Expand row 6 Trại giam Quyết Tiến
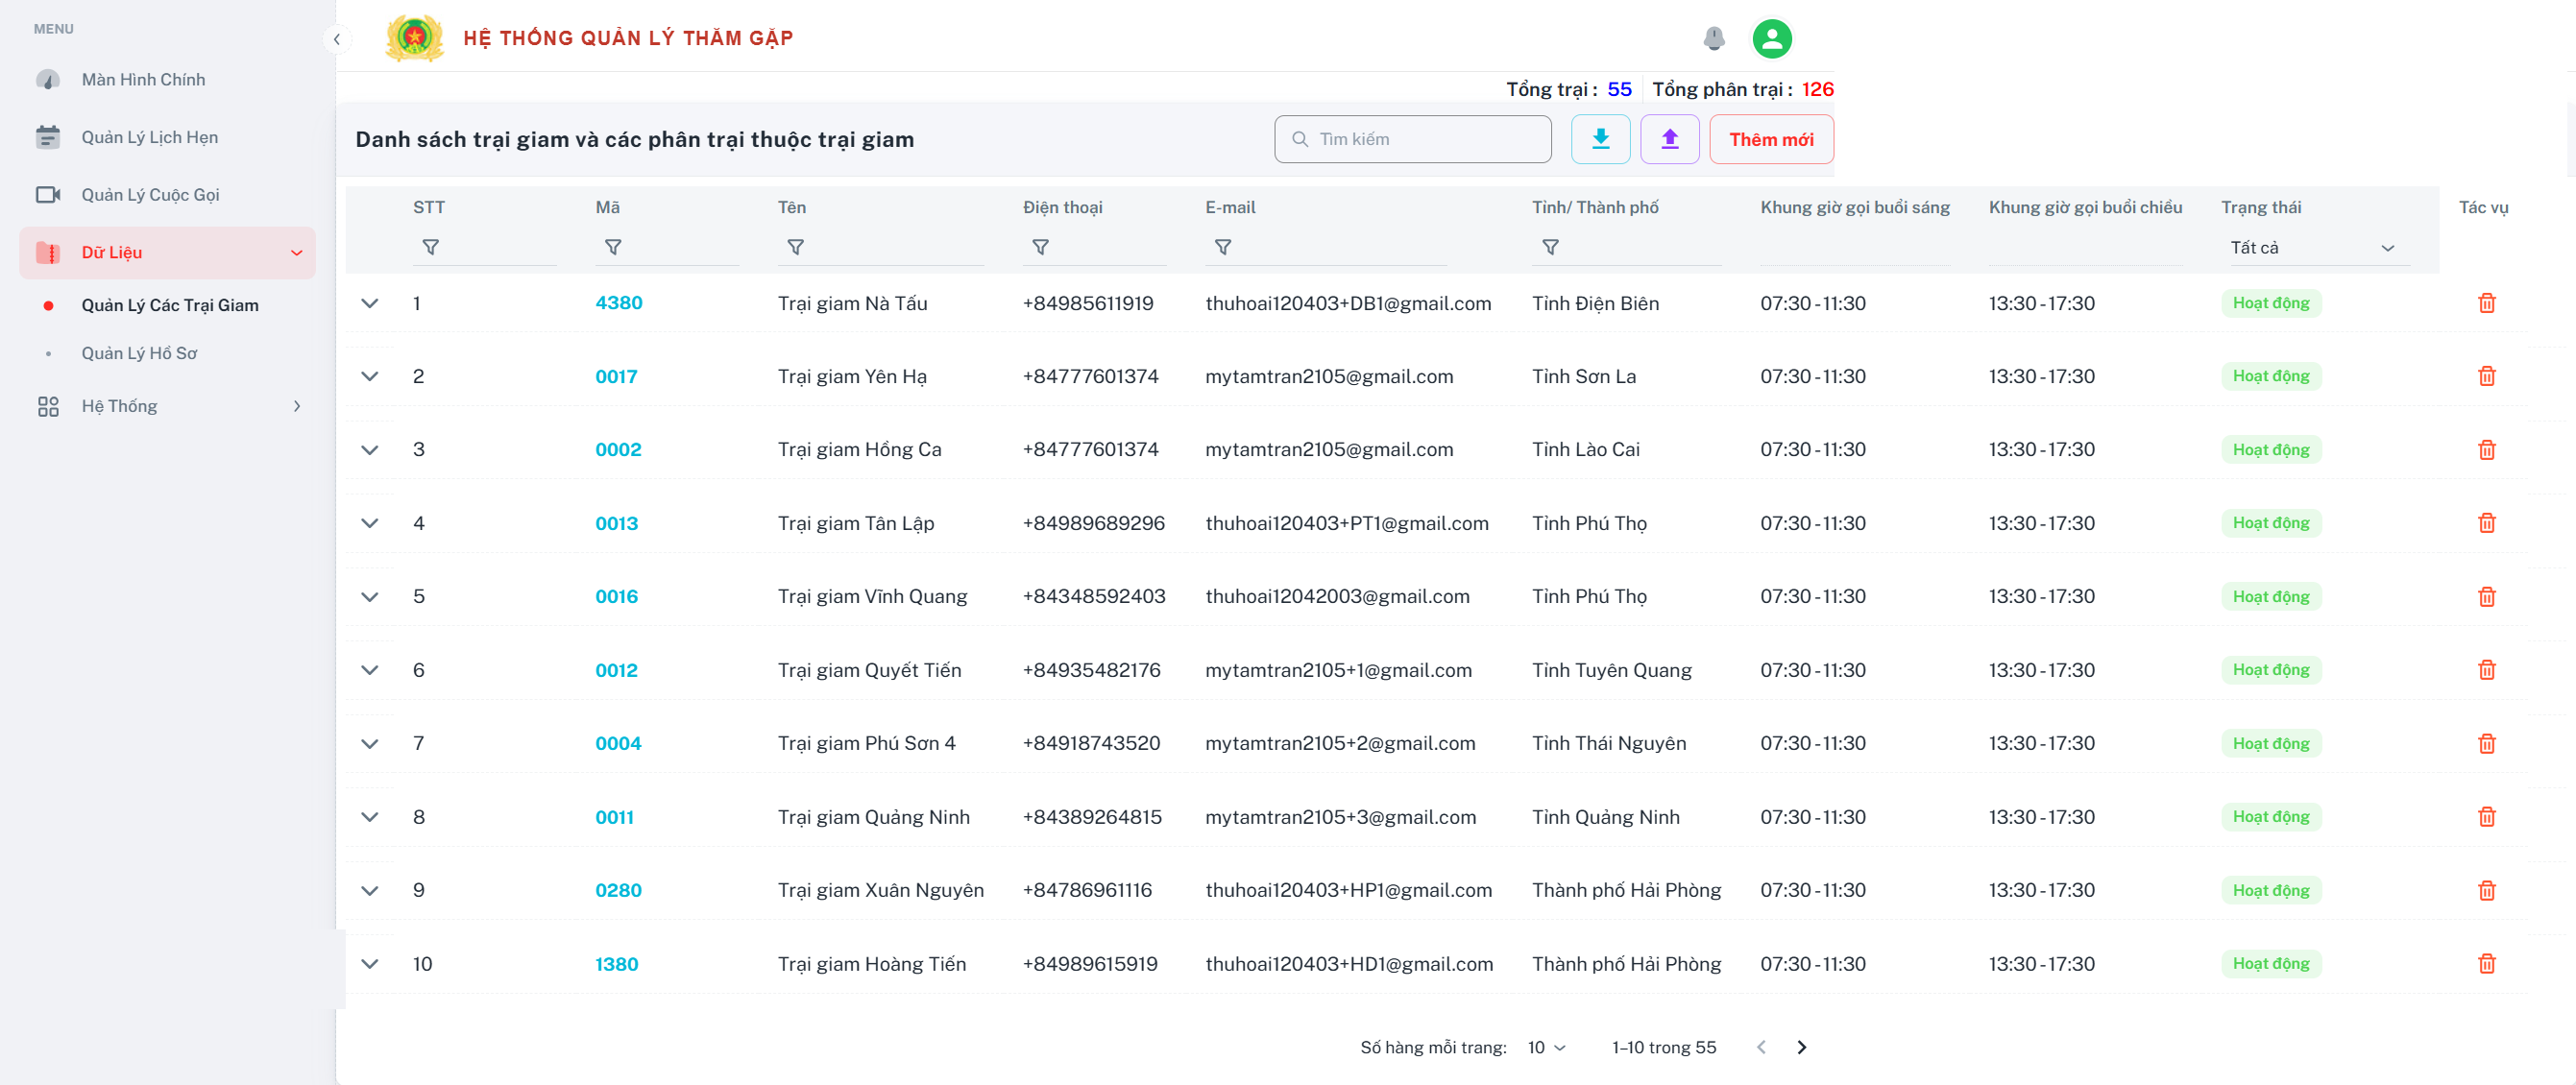The width and height of the screenshot is (2576, 1085). click(370, 670)
